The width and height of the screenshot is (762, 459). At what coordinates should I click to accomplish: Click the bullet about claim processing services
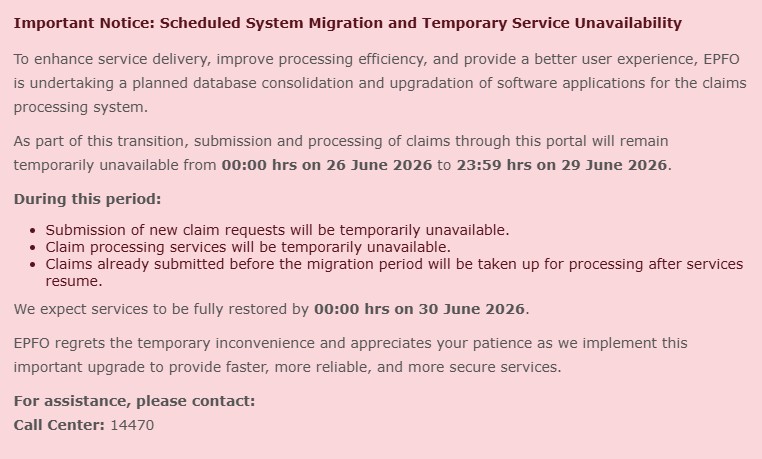[x=248, y=247]
